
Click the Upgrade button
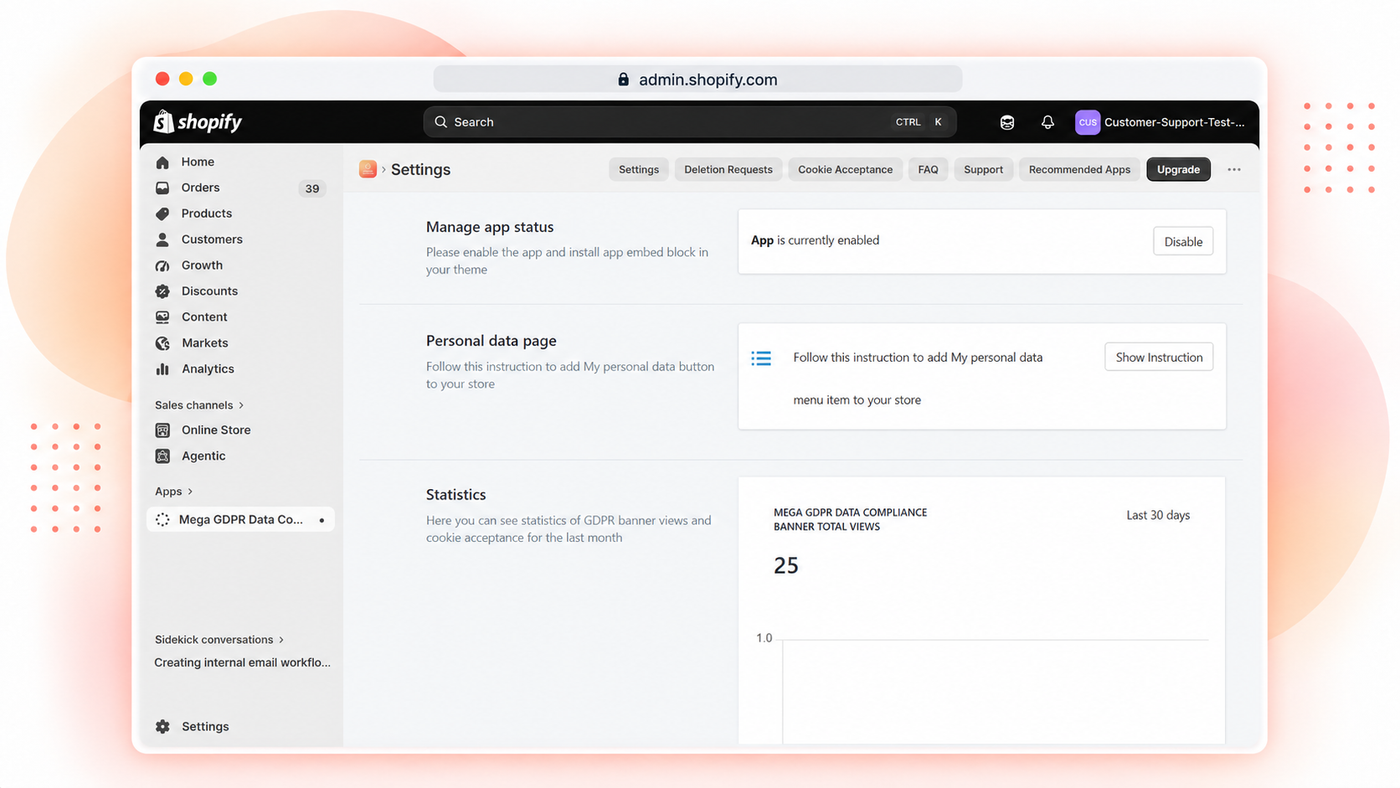click(x=1179, y=170)
